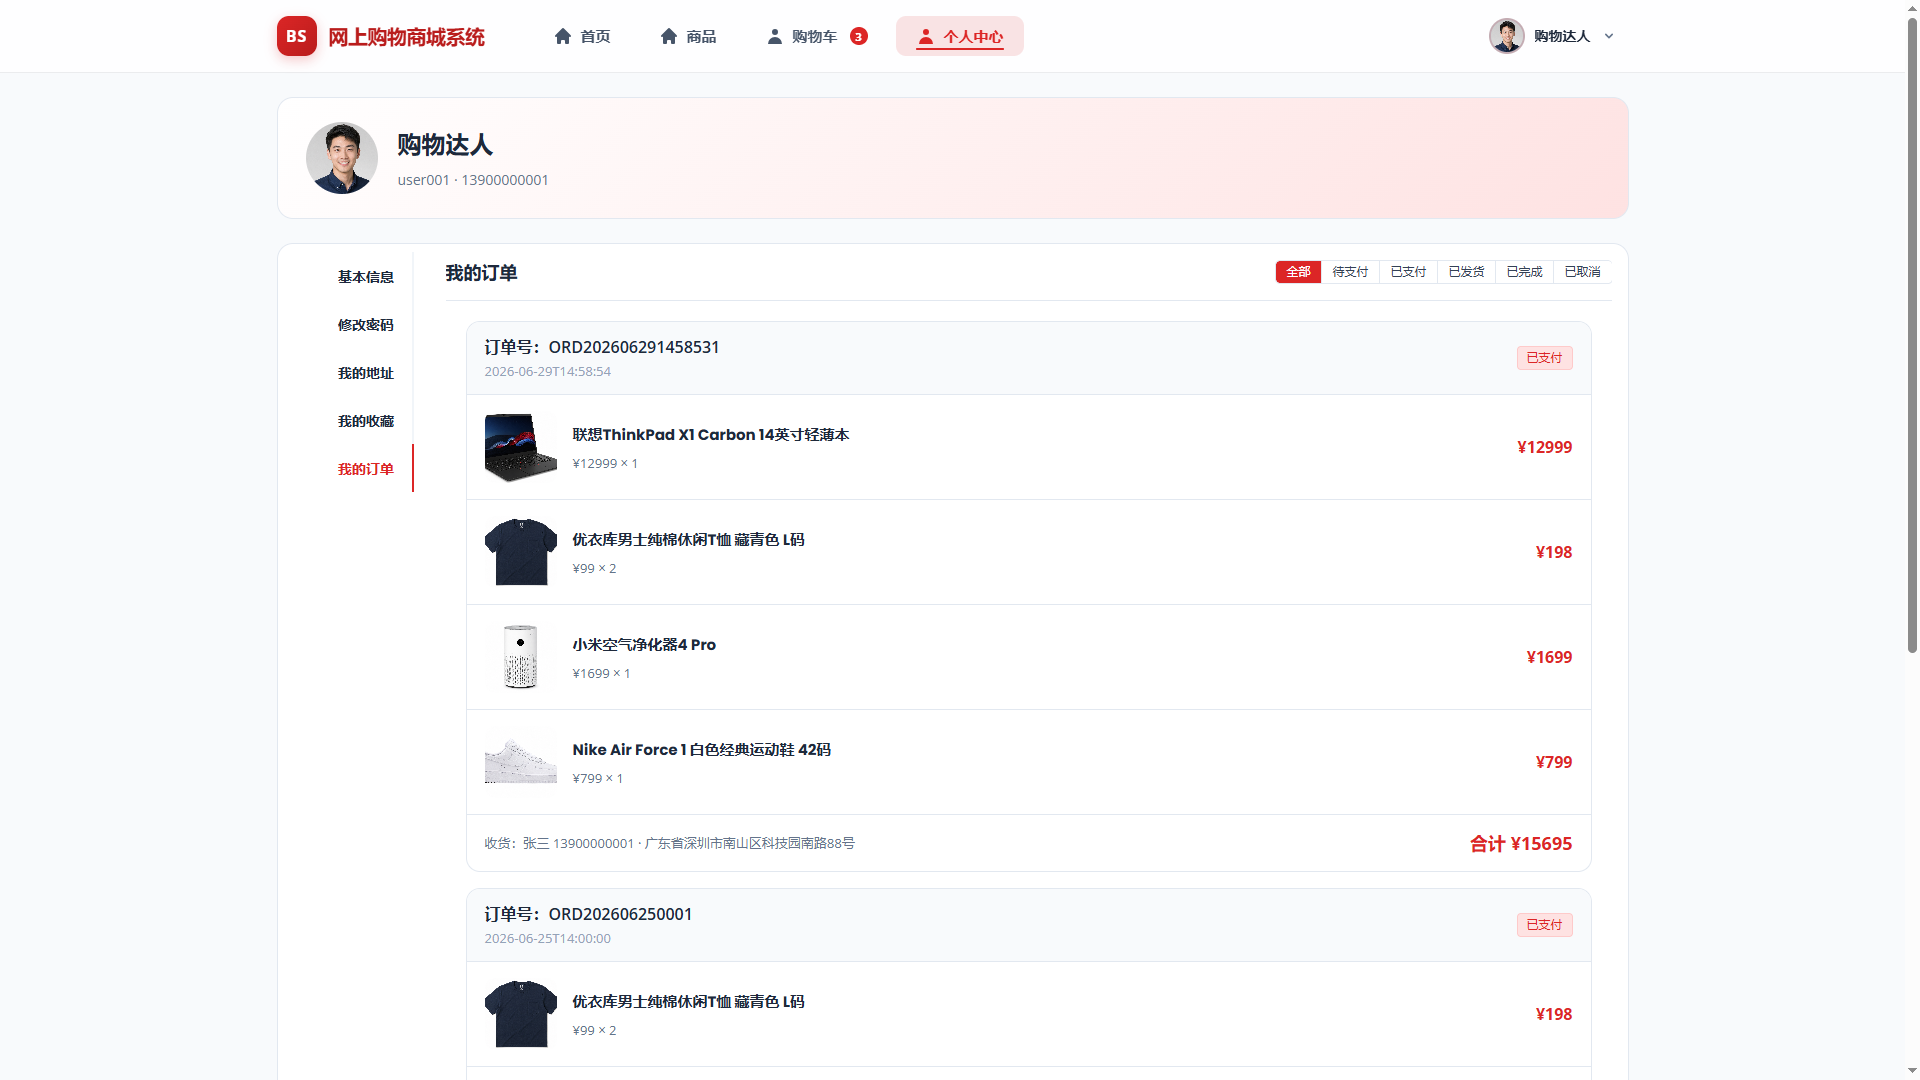Click the order total 合计 ¥15695

point(1521,844)
